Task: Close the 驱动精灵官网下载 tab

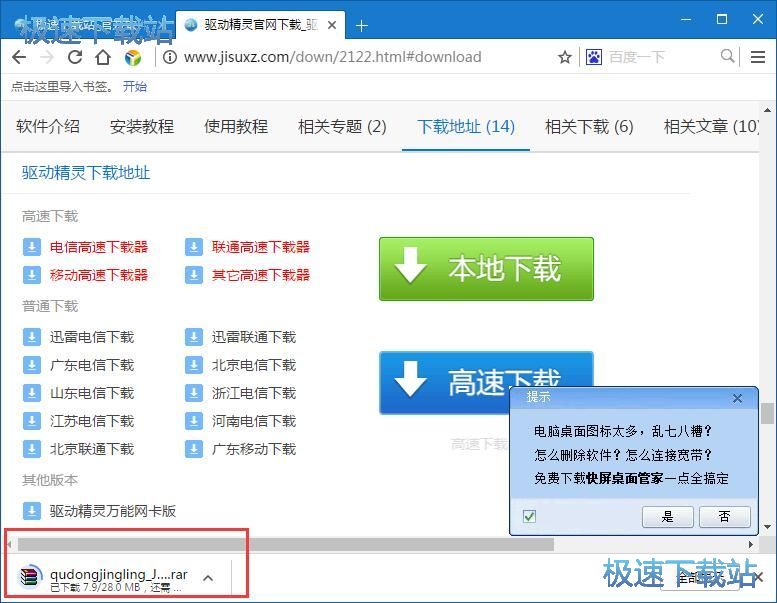Action: pyautogui.click(x=332, y=25)
